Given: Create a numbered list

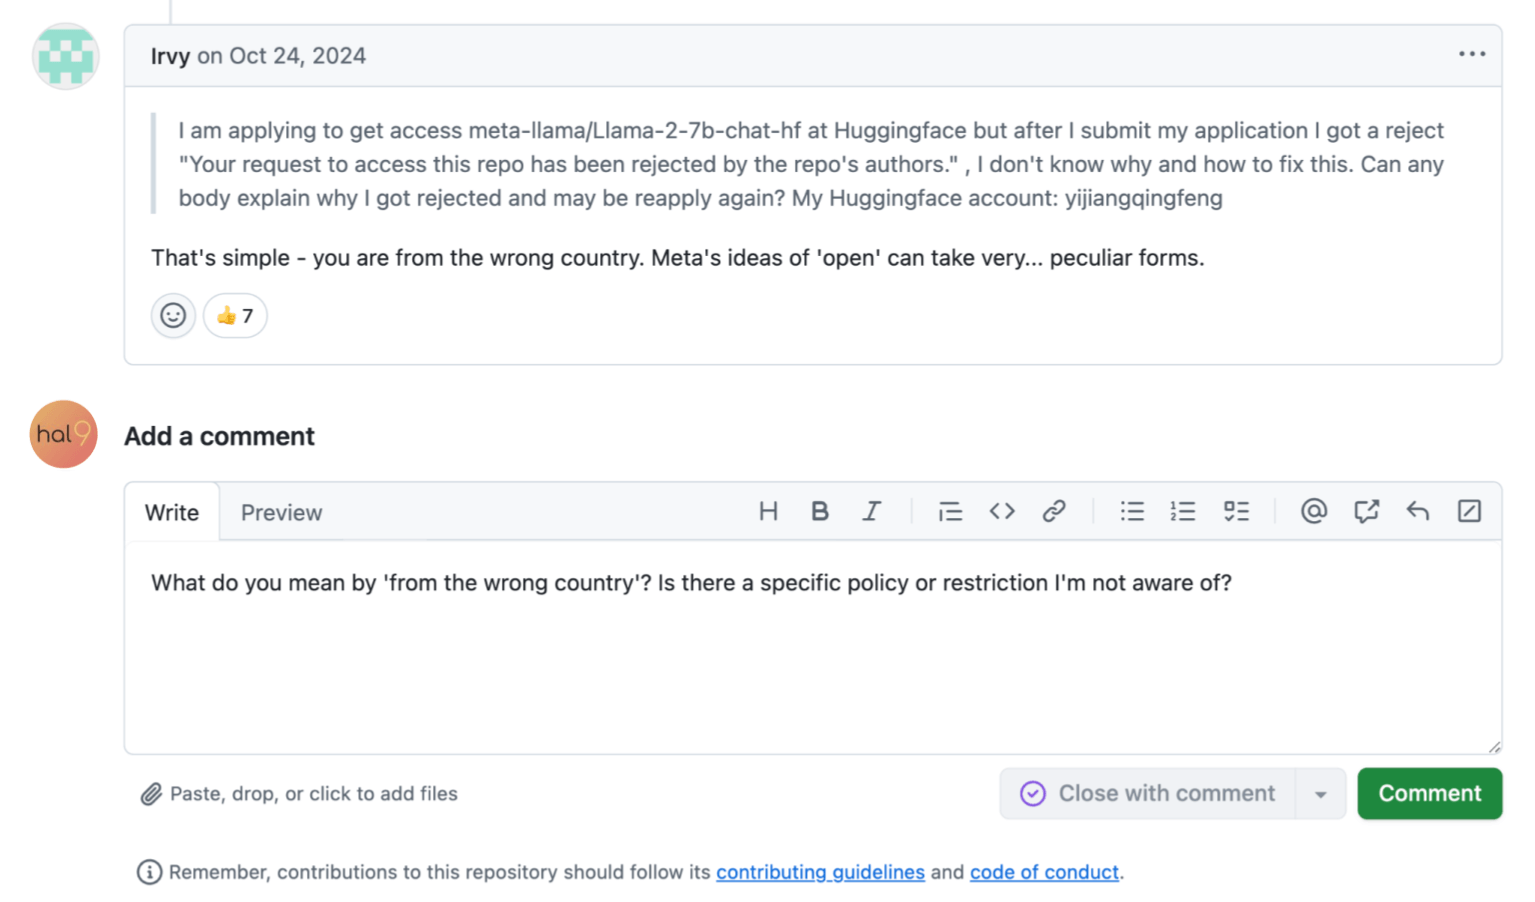Looking at the screenshot, I should [1183, 512].
